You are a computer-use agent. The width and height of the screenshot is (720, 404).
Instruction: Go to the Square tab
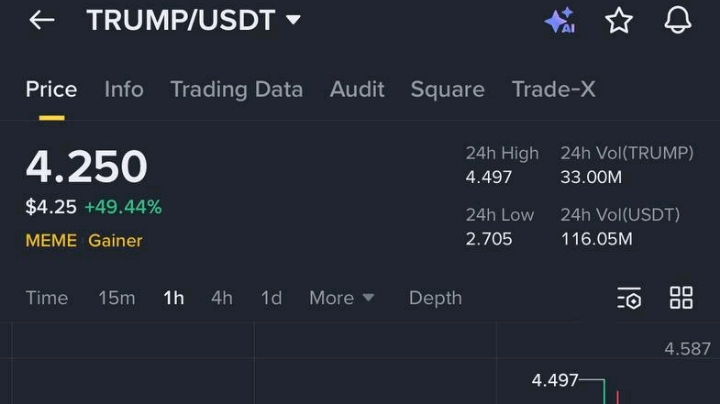coord(448,90)
